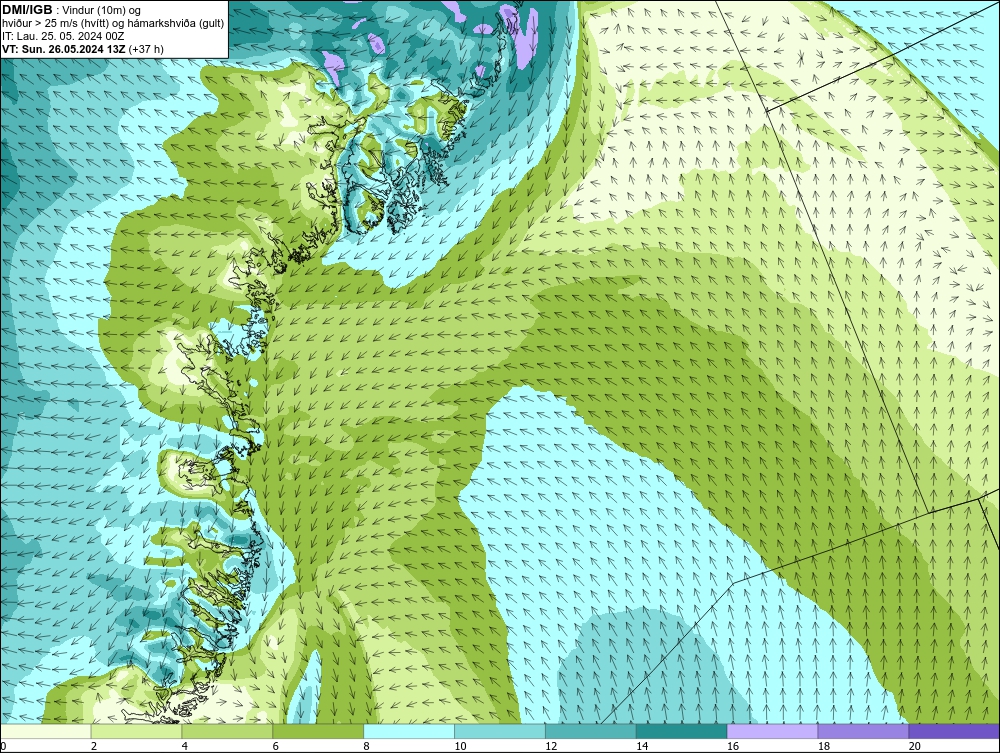Click the 8–10 m/s legend color swatch

409,731
